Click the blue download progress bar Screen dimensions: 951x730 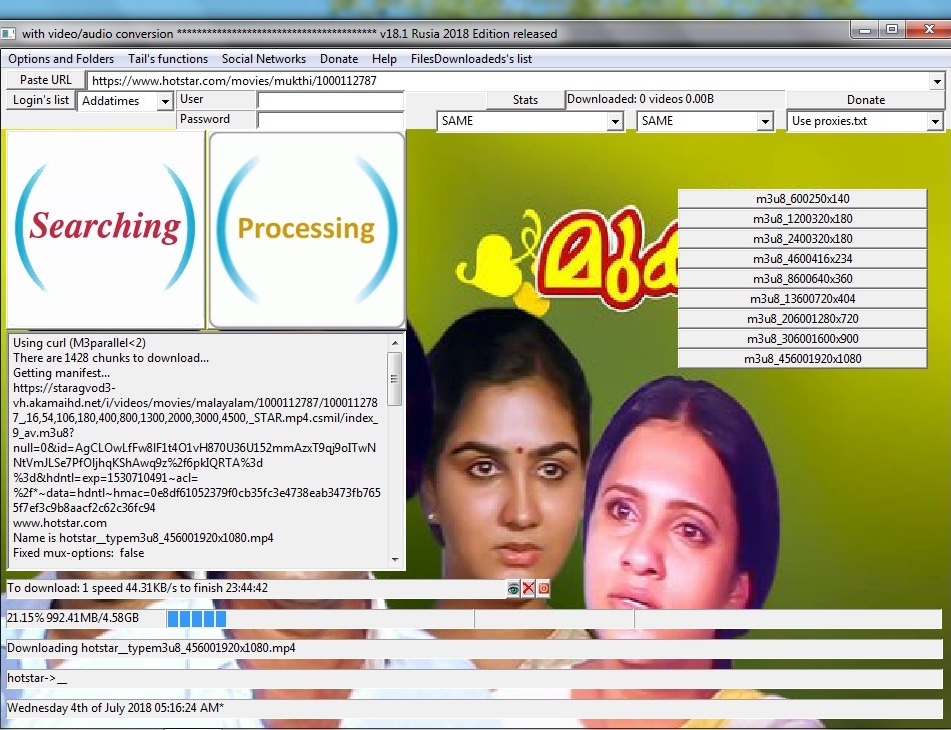coord(196,619)
